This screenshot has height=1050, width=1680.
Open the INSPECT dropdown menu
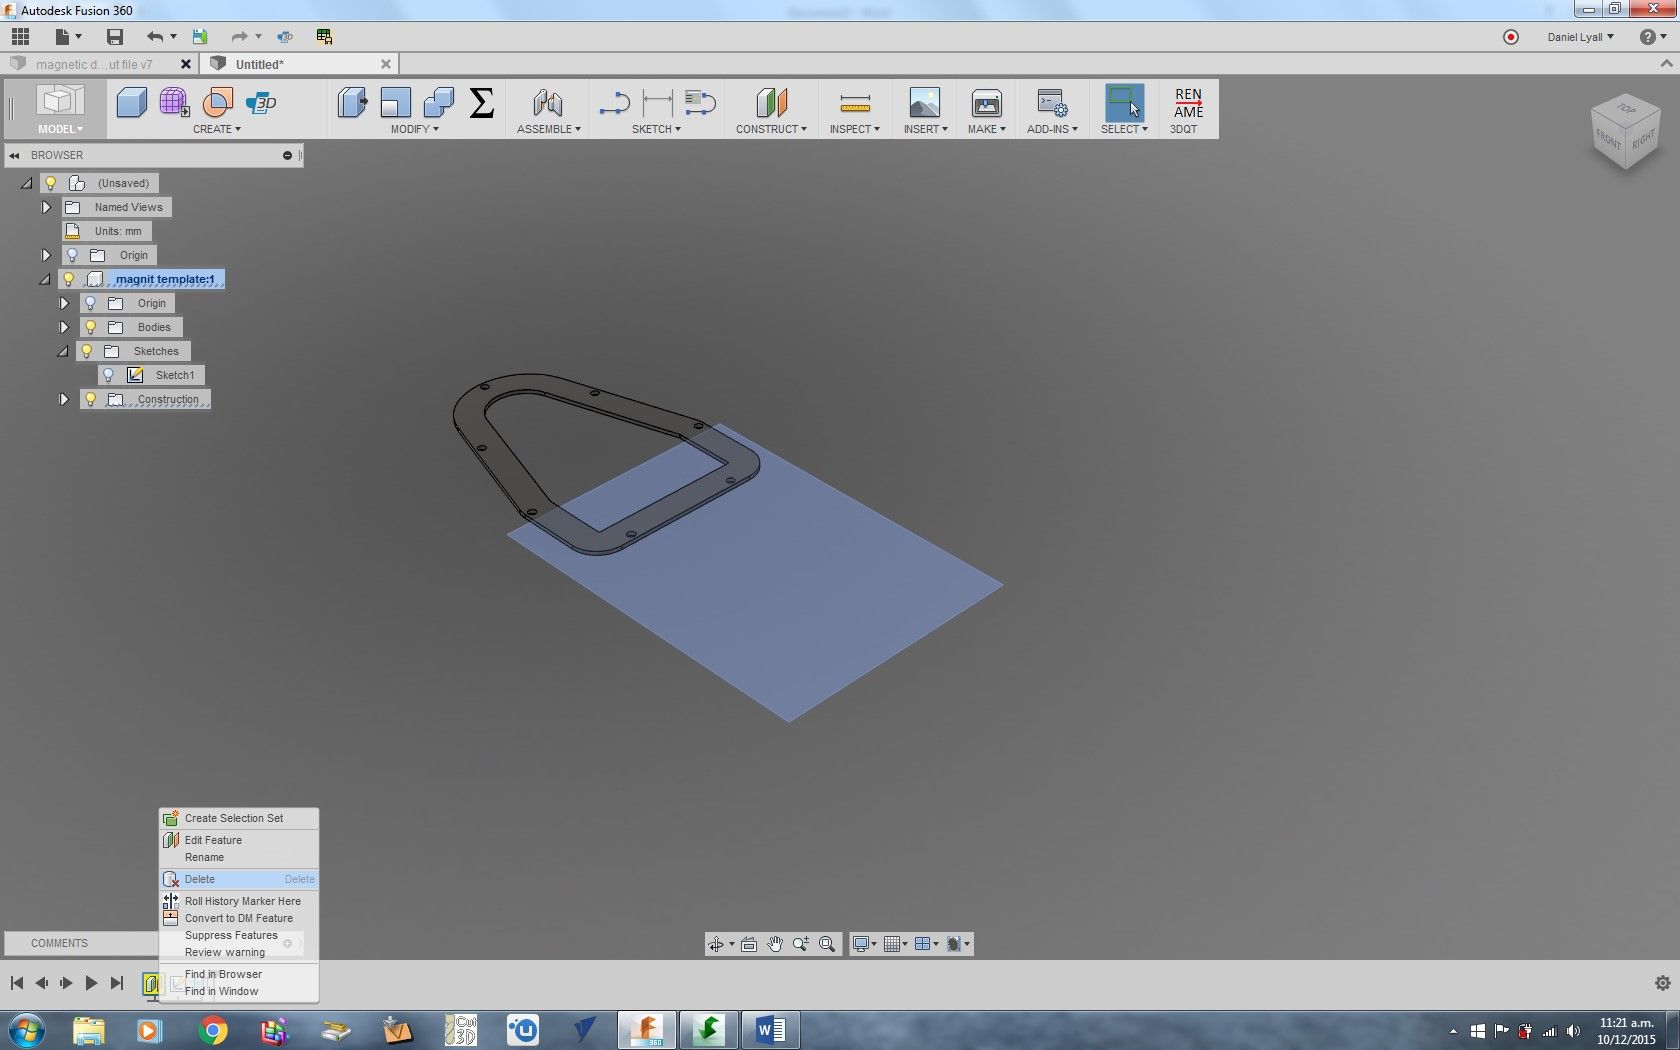tap(855, 129)
